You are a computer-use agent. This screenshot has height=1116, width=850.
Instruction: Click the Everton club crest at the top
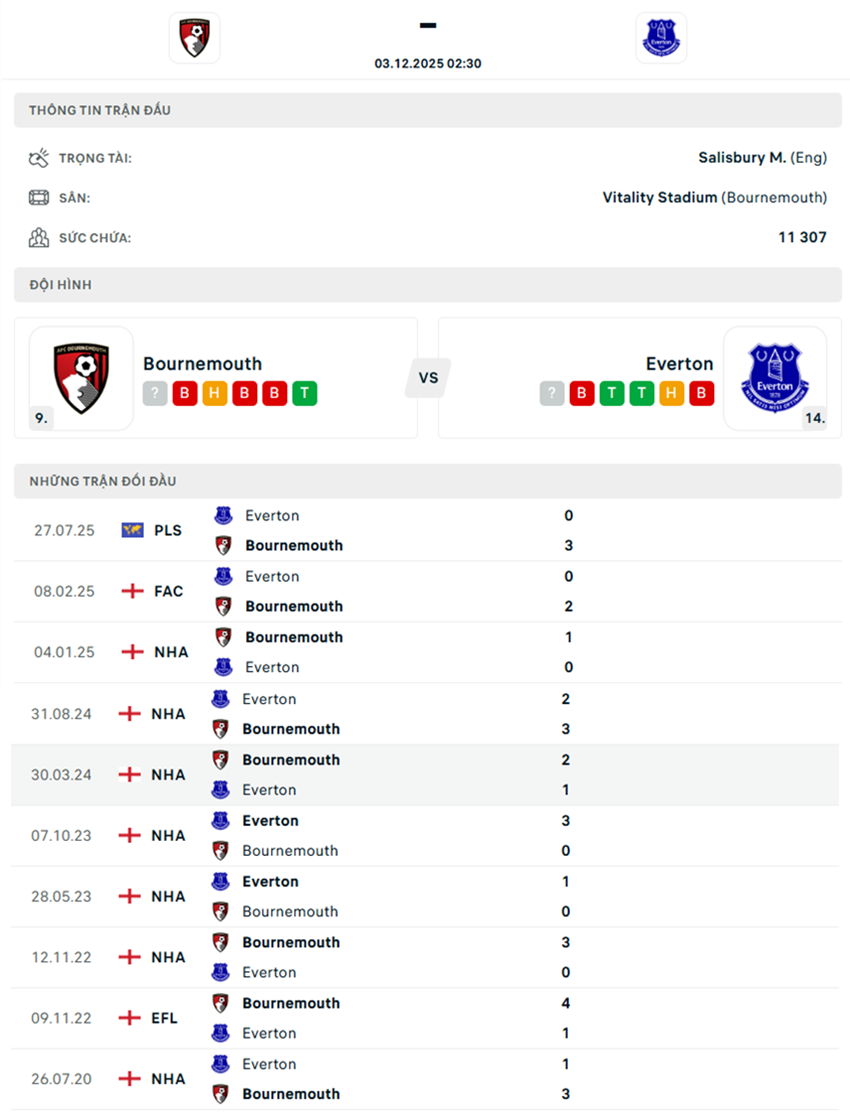(x=661, y=37)
